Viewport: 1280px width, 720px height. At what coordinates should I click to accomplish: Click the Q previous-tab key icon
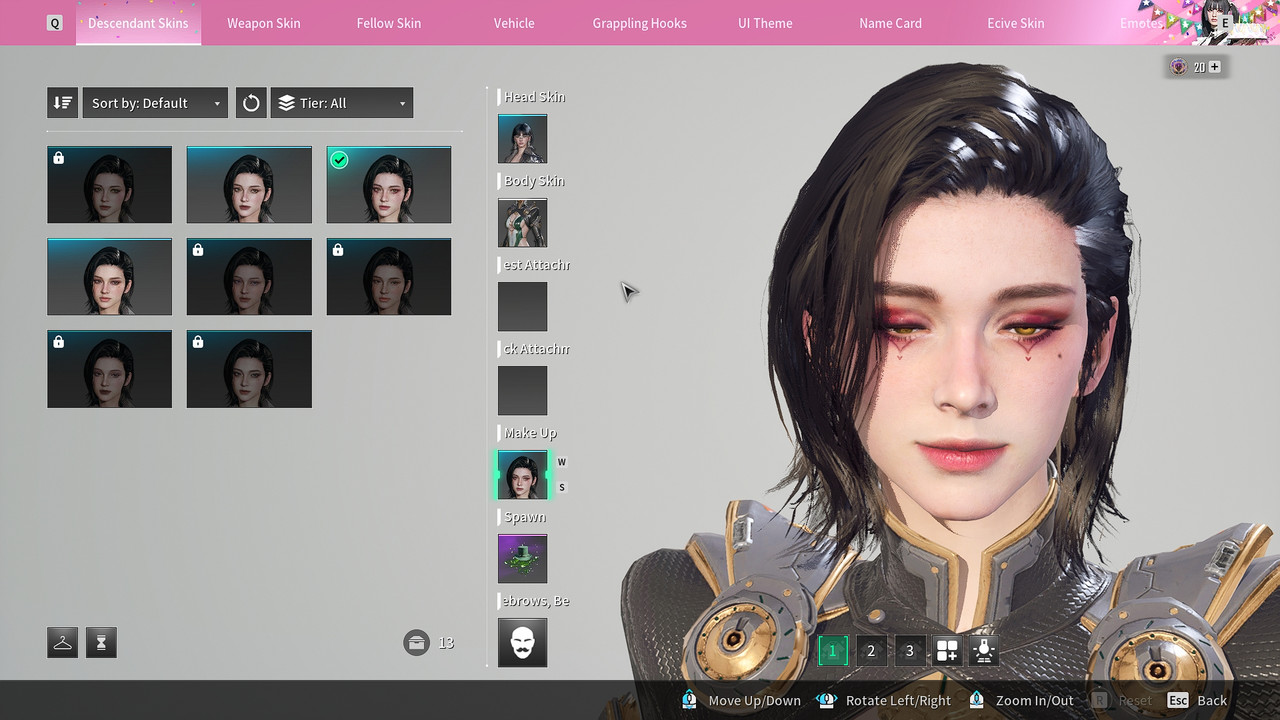point(55,23)
